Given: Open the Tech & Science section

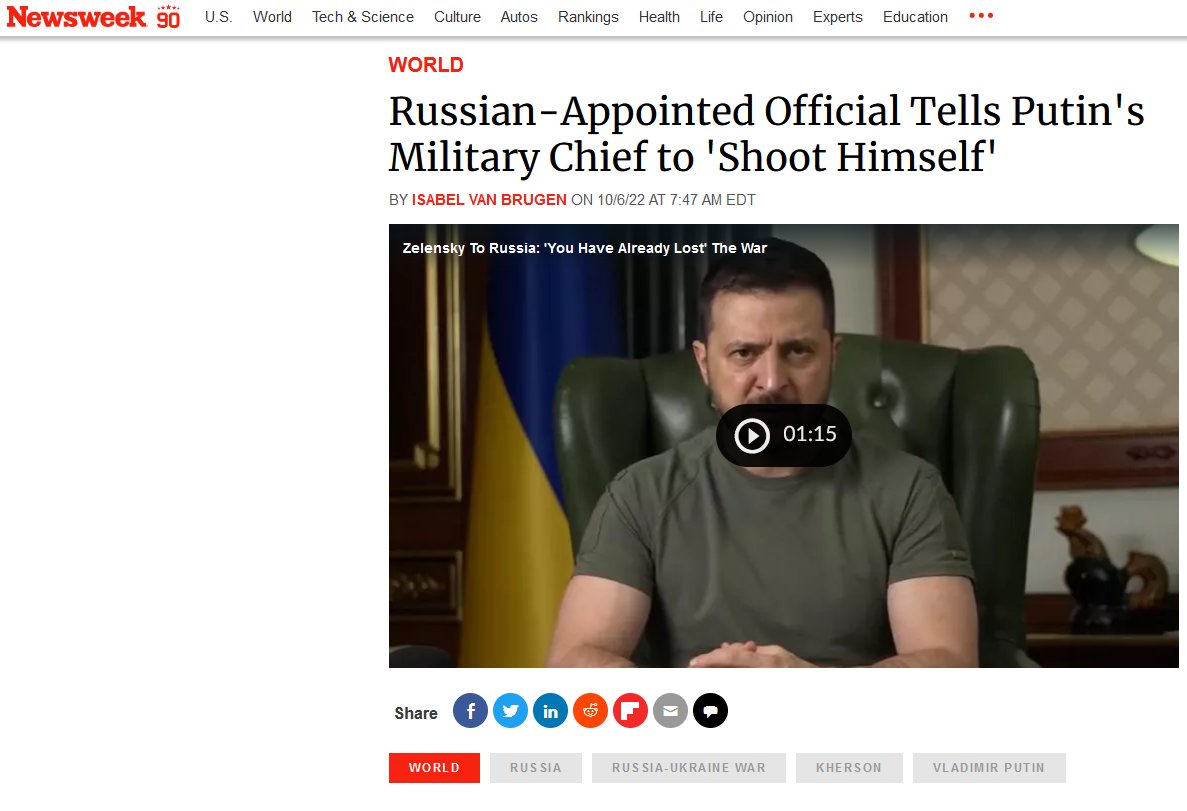Looking at the screenshot, I should [x=363, y=17].
